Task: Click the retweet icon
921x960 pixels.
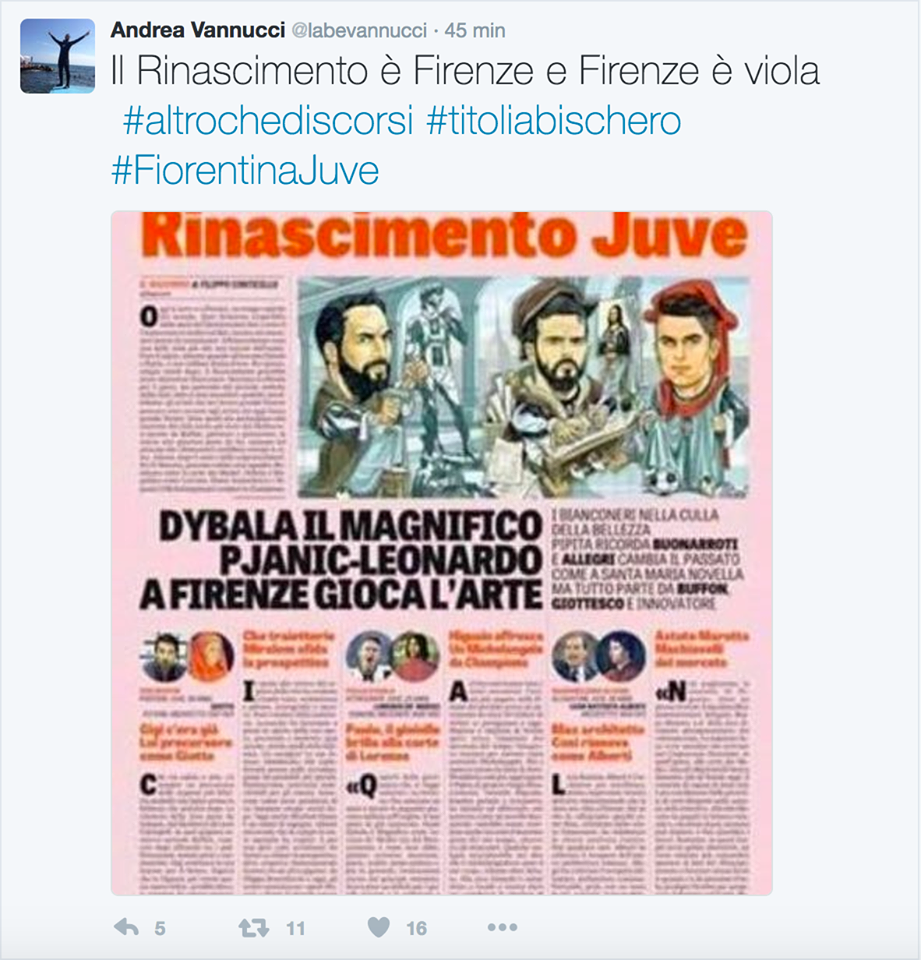Action: click(x=254, y=928)
